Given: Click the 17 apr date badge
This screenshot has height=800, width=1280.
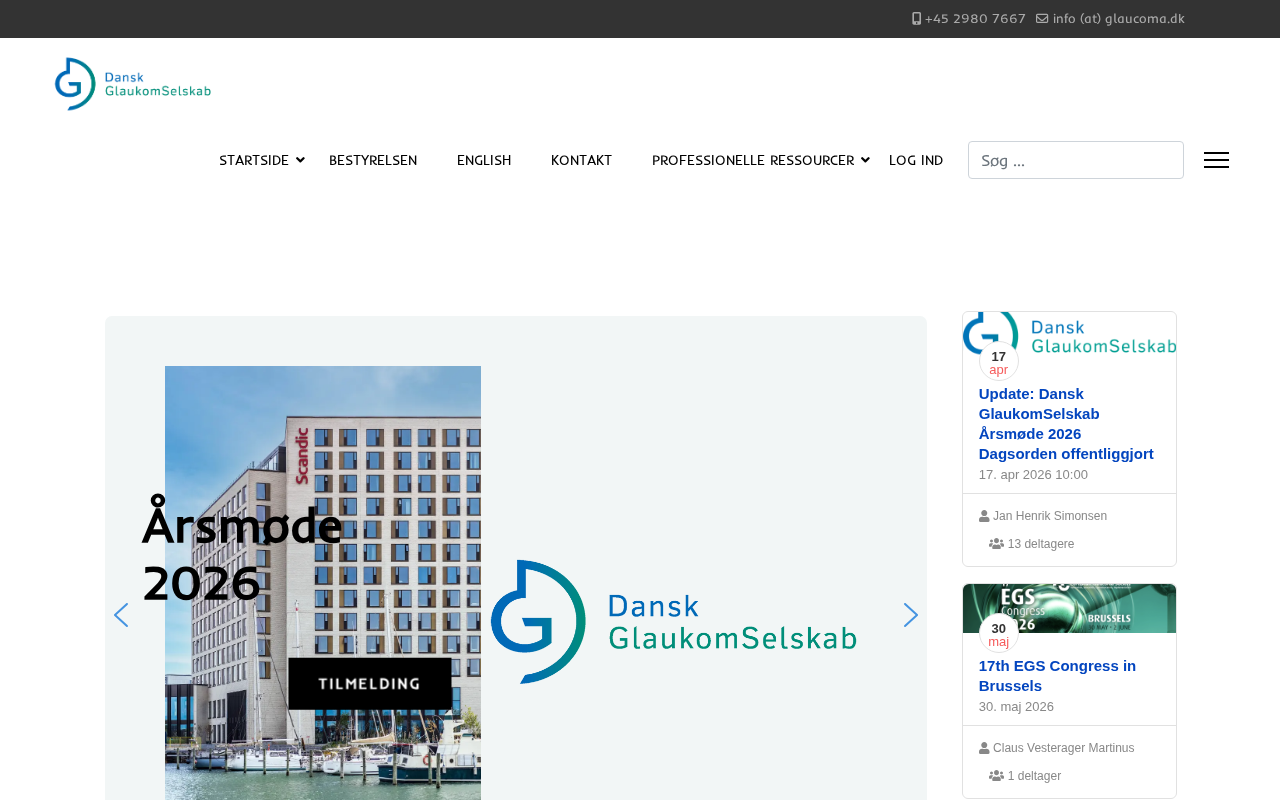Looking at the screenshot, I should [999, 362].
